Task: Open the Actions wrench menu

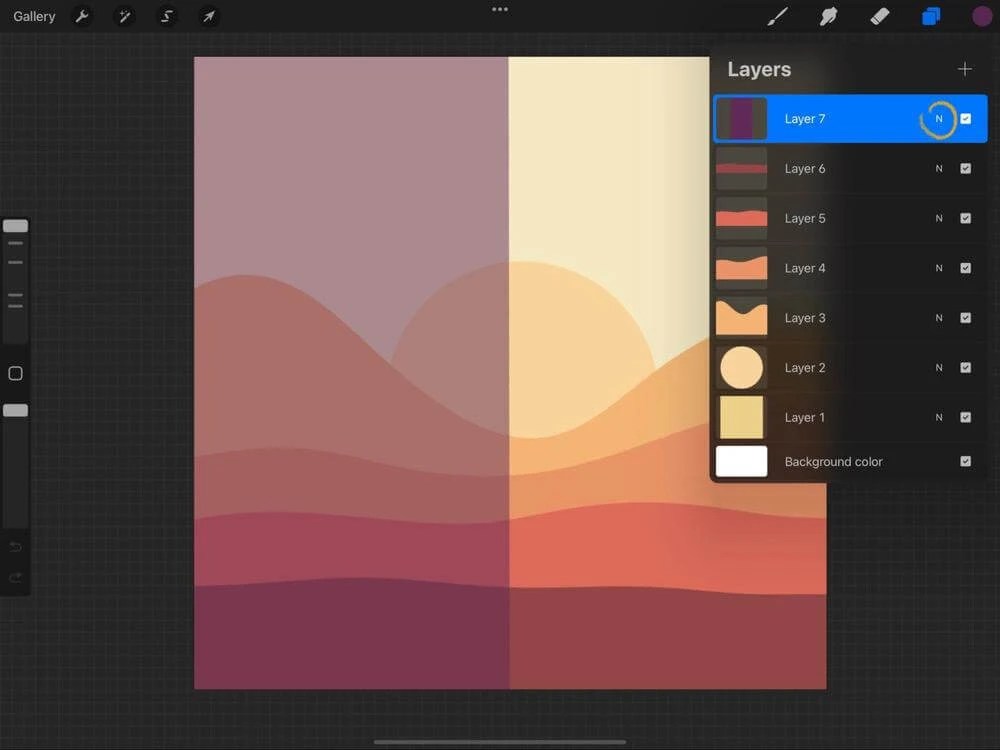Action: coord(83,16)
